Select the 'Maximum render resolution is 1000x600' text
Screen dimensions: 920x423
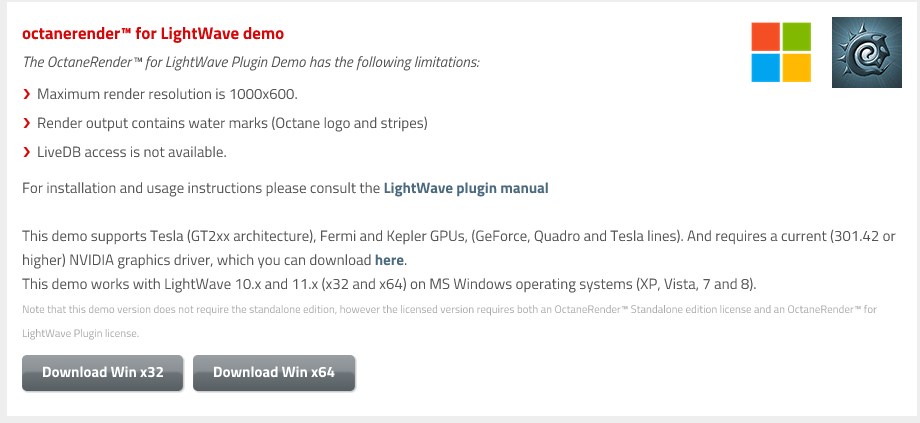(167, 94)
